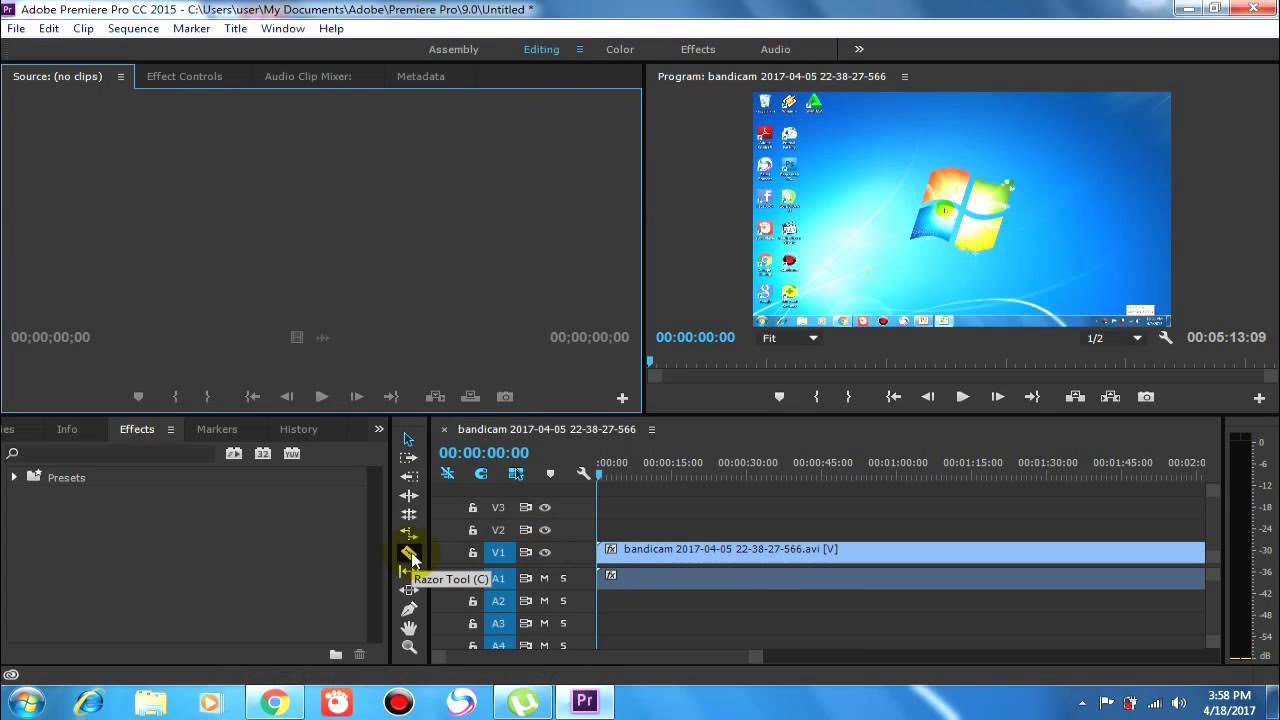This screenshot has height=720, width=1280.
Task: Open Editing workspace menu
Action: (579, 50)
